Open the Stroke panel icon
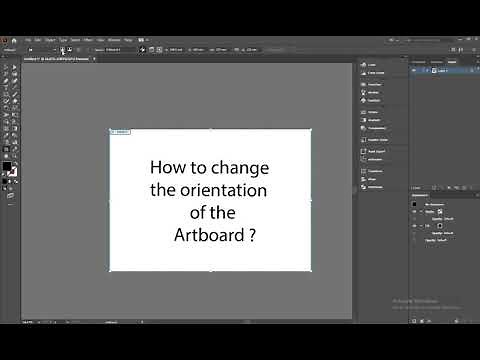 click(364, 112)
